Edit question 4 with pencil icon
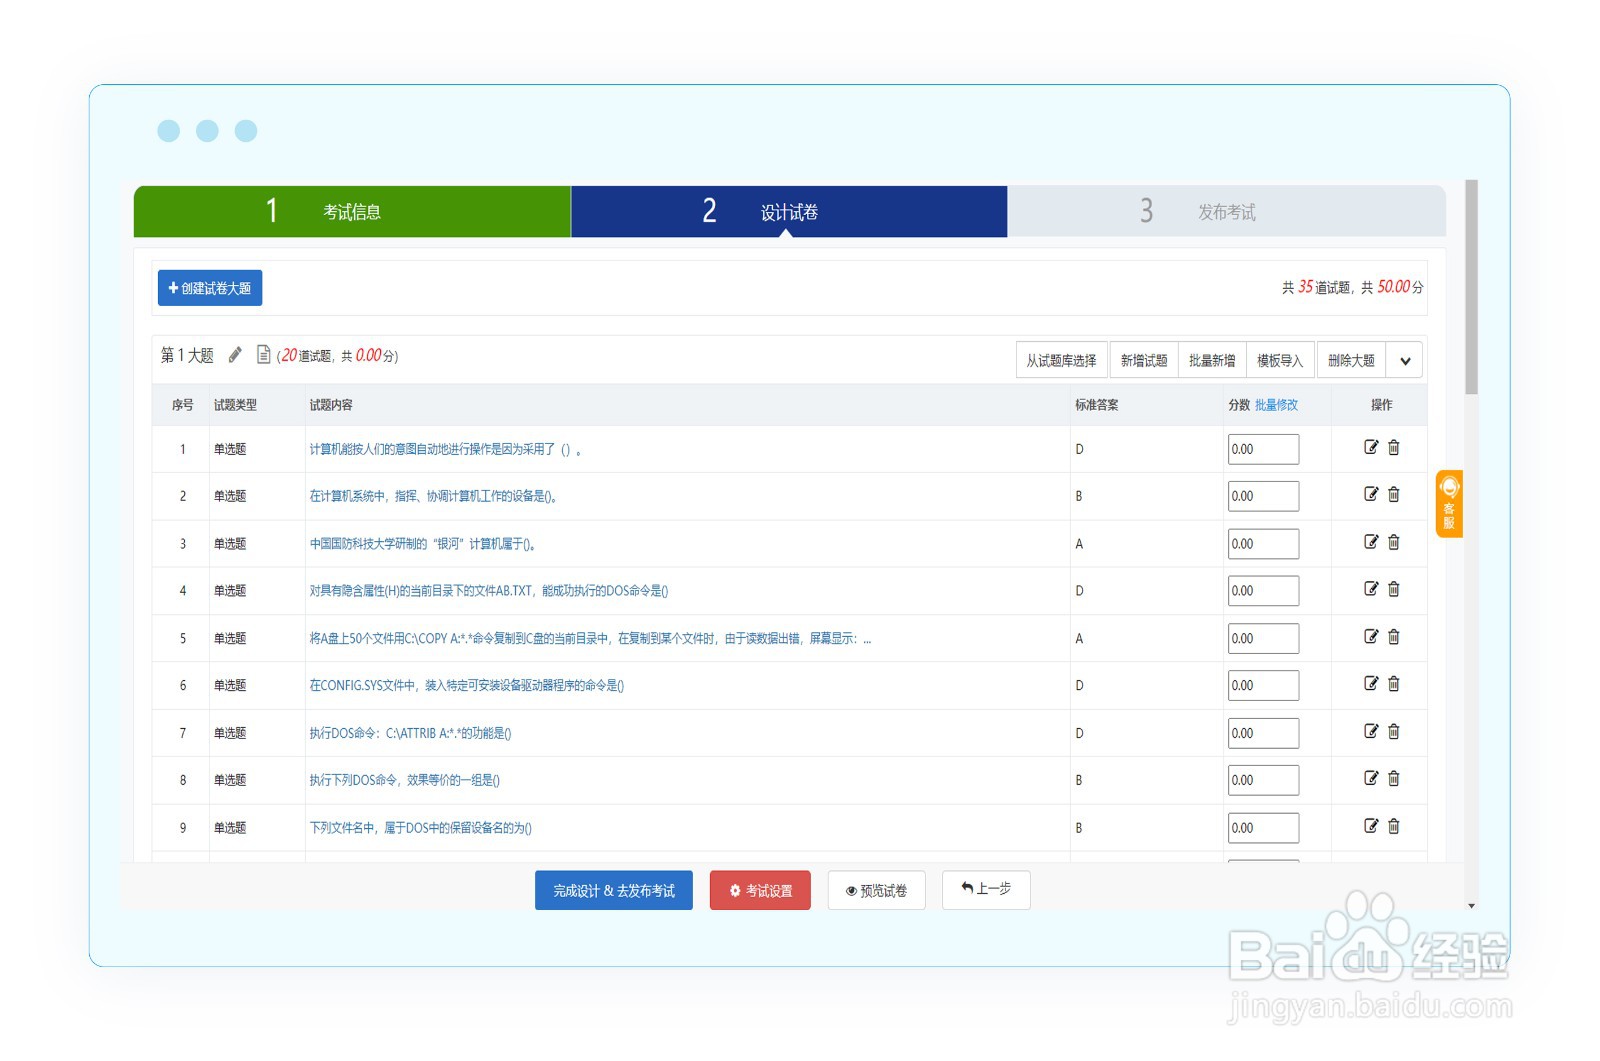 coord(1371,589)
